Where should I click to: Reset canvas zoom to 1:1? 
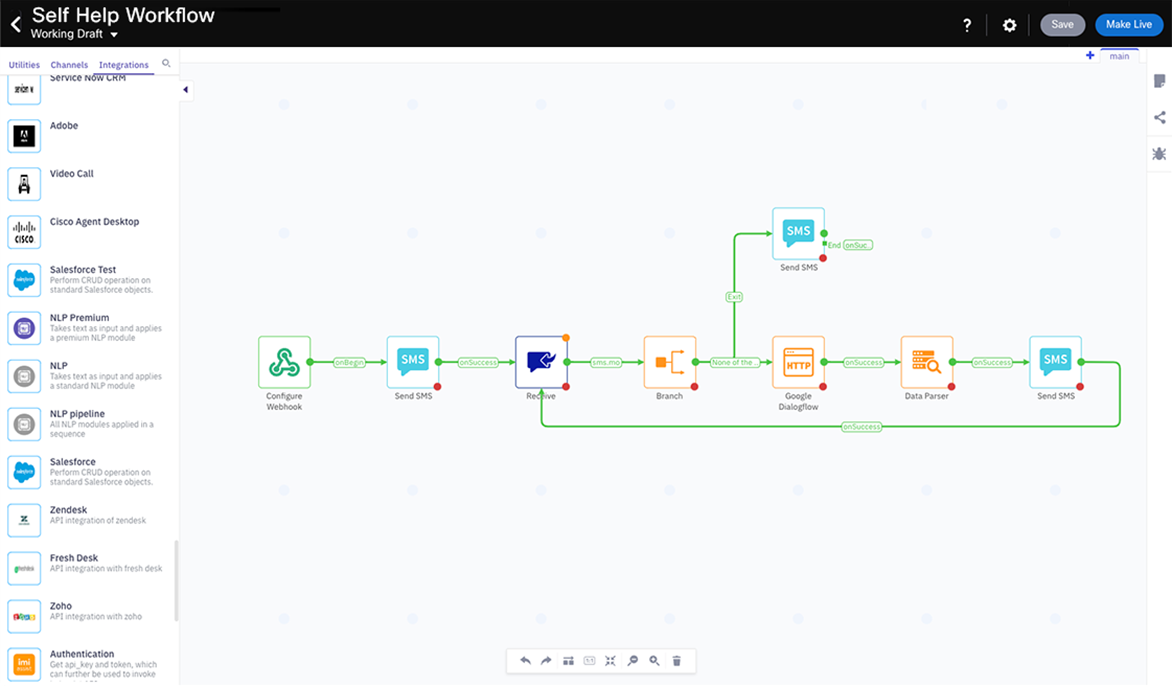[x=589, y=661]
